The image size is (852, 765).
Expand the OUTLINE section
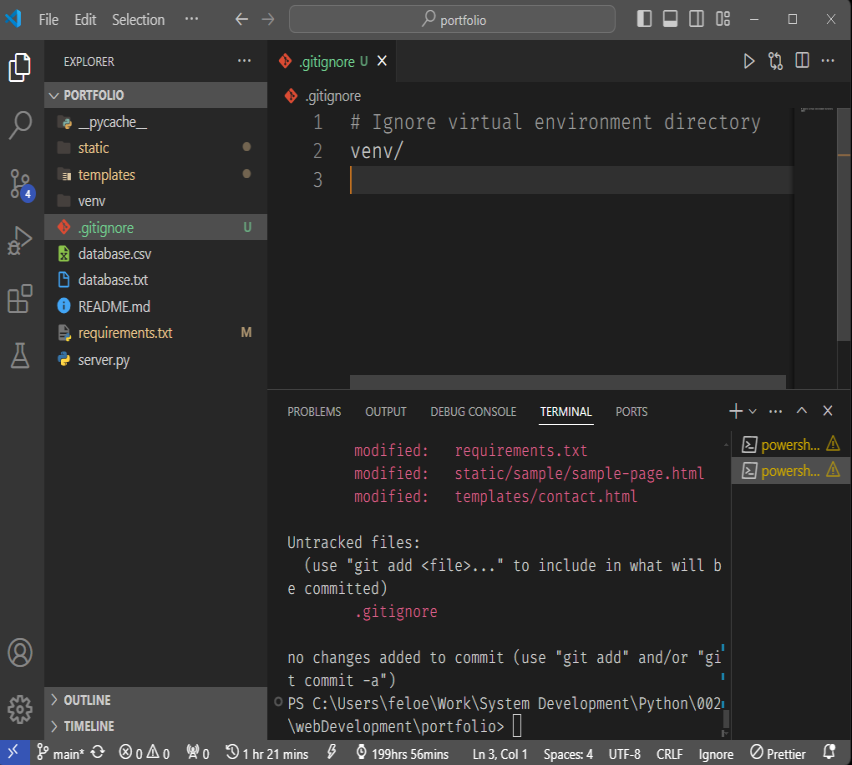87,700
